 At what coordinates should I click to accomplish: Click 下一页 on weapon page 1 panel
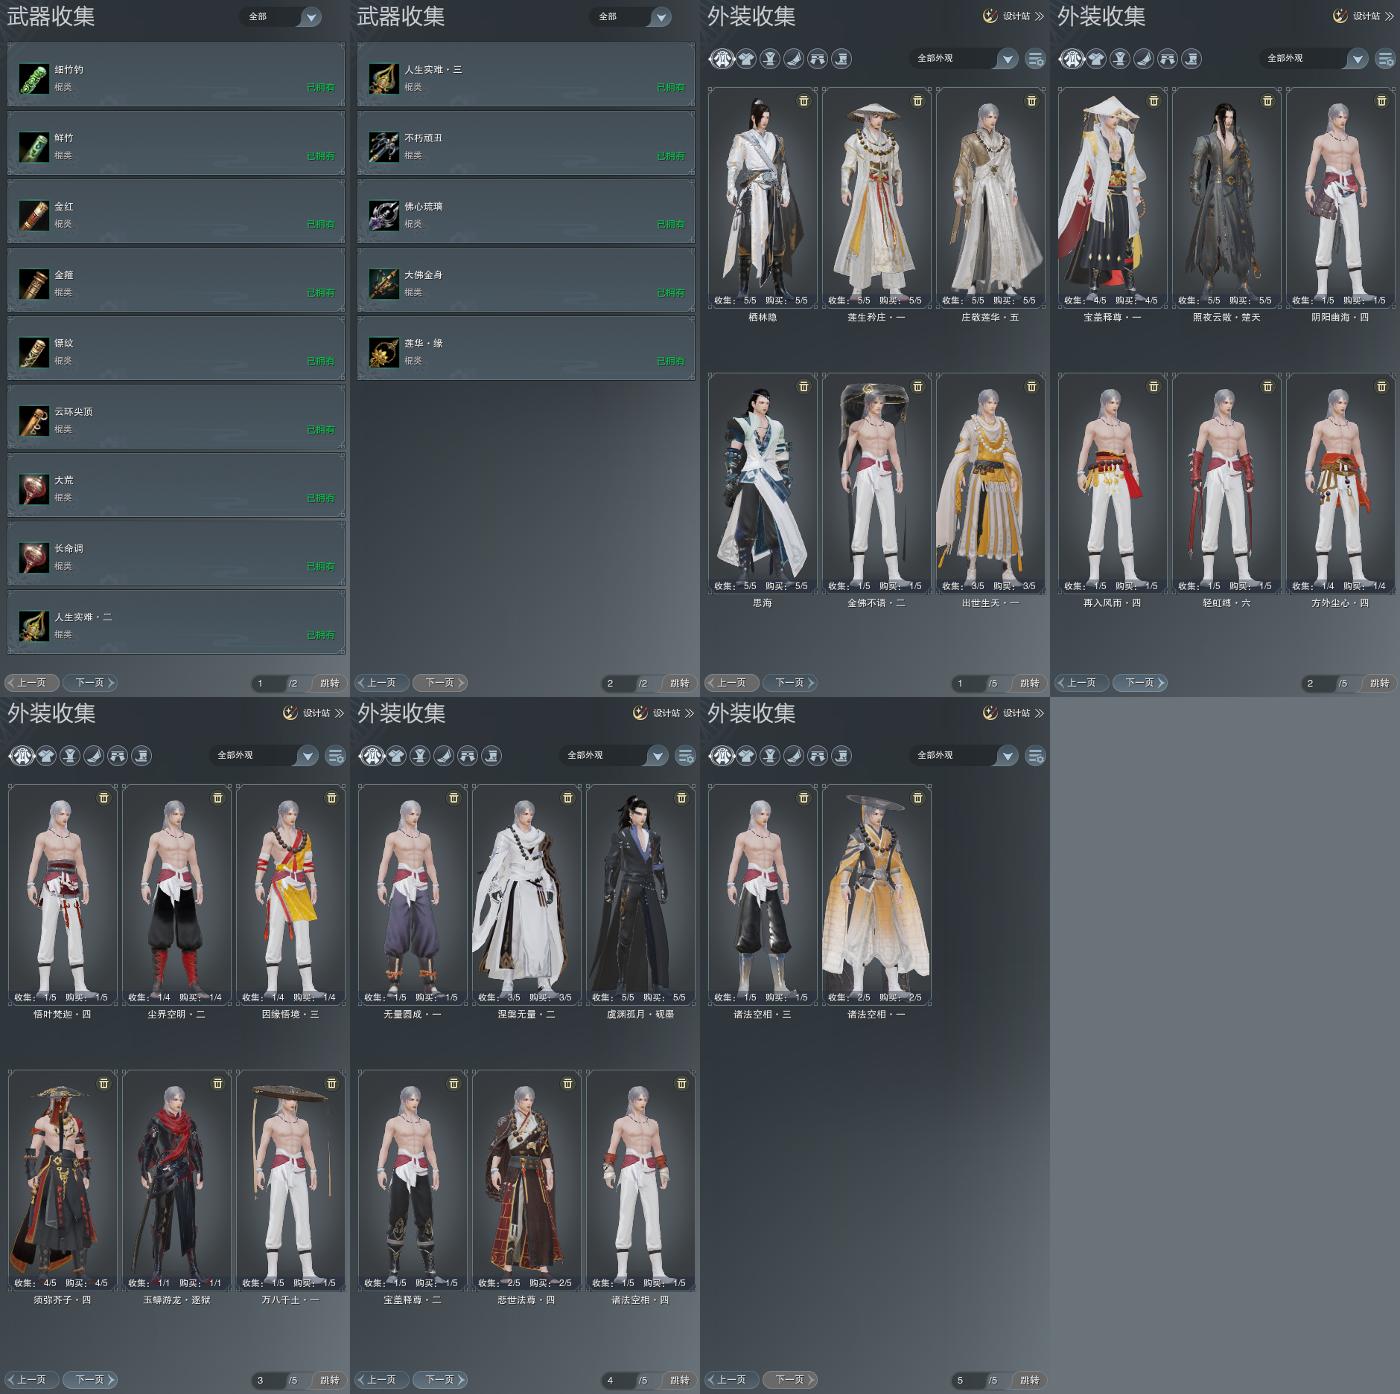coord(91,683)
